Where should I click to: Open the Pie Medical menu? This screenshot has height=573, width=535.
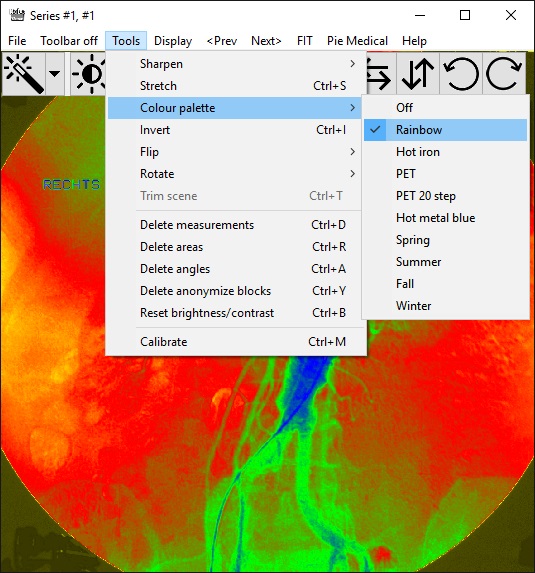(357, 41)
